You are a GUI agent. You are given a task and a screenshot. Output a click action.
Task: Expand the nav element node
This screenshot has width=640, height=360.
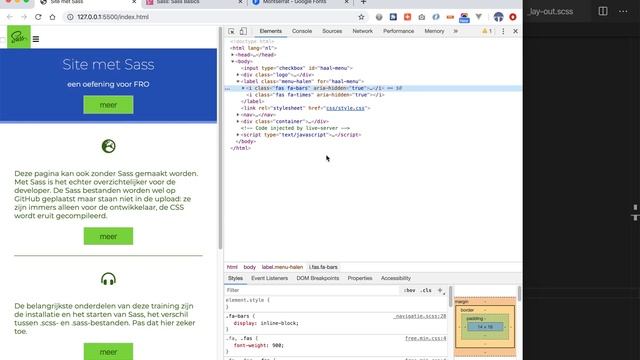(x=238, y=115)
